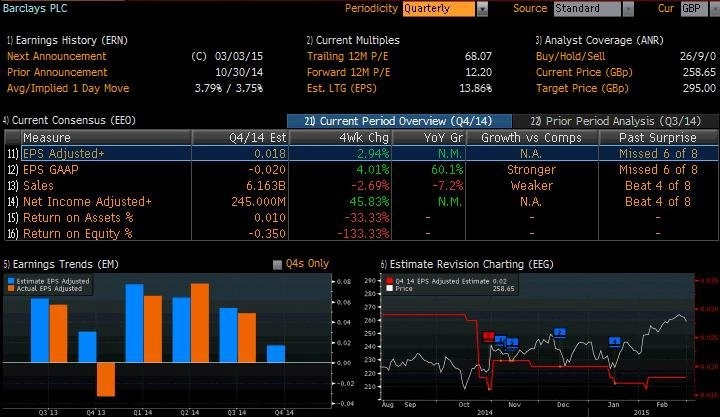720x417 pixels.
Task: Click the 4Wk Chg column header
Action: (x=340, y=138)
